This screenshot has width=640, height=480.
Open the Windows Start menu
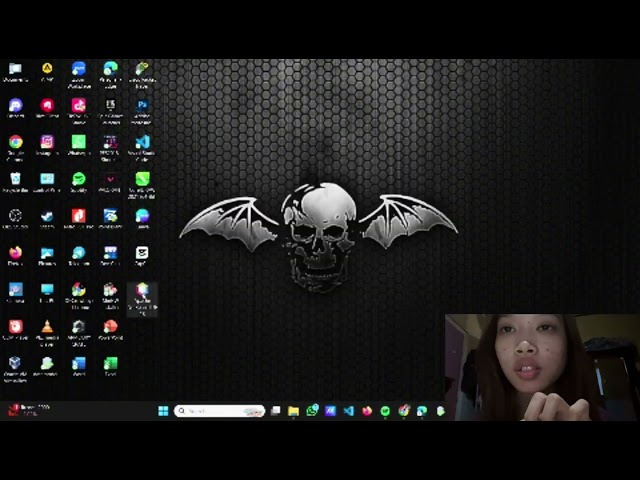click(163, 411)
